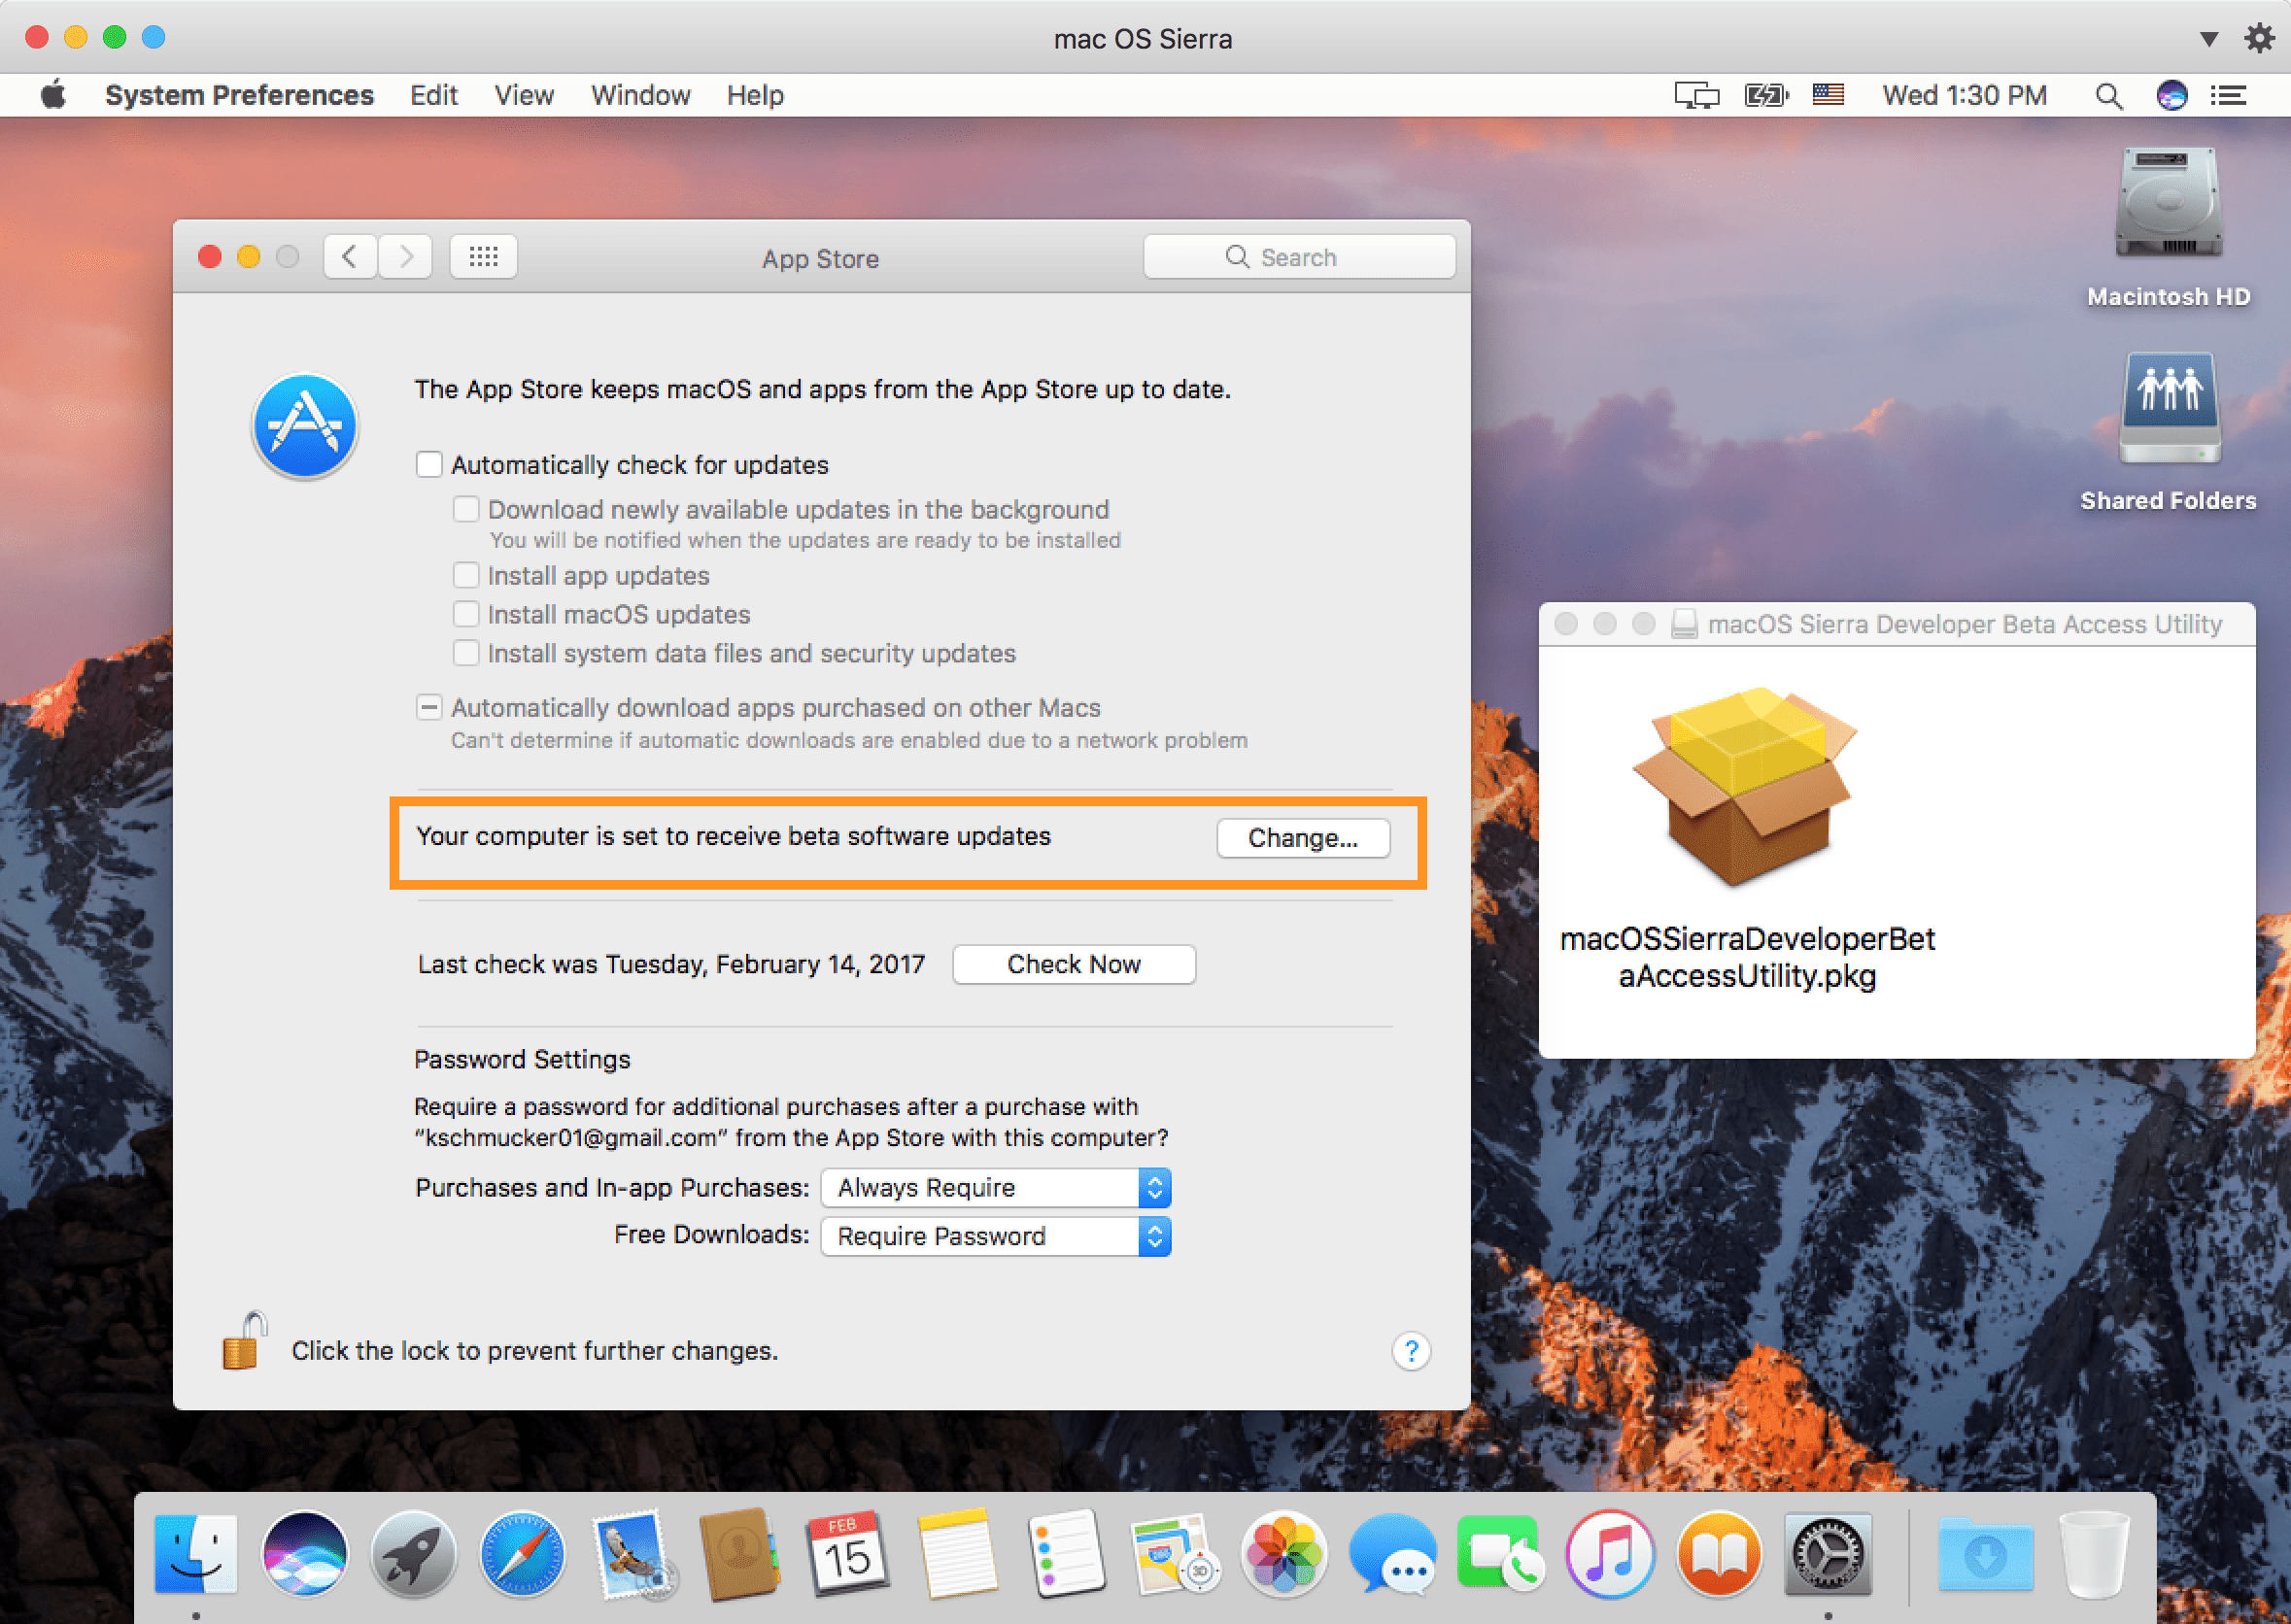Open Launchpad rocket icon in Dock

click(x=413, y=1554)
